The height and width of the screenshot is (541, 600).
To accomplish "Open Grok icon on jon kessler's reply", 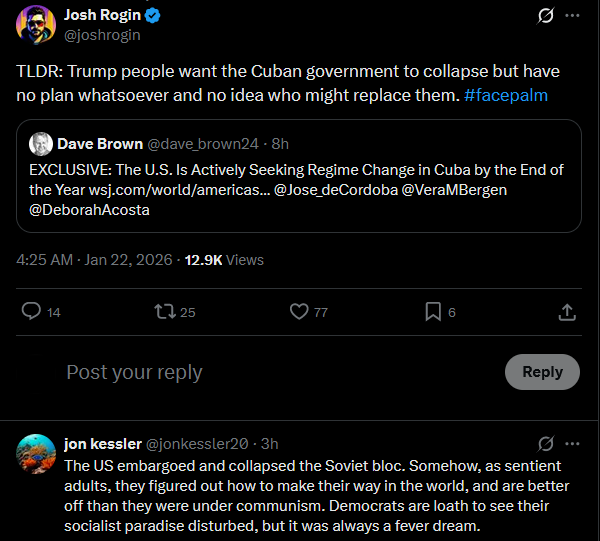I will coord(546,443).
